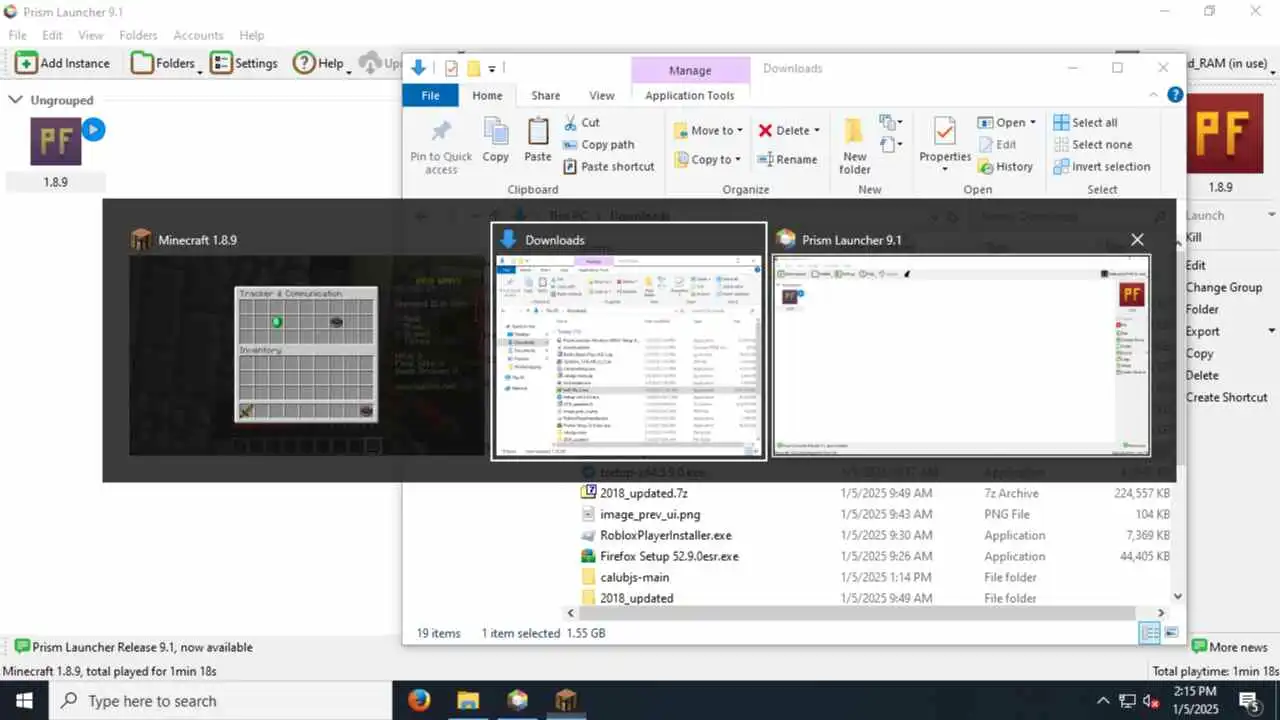The image size is (1280, 720).
Task: Open Settings in Prism Launcher toolbar
Action: 244,63
